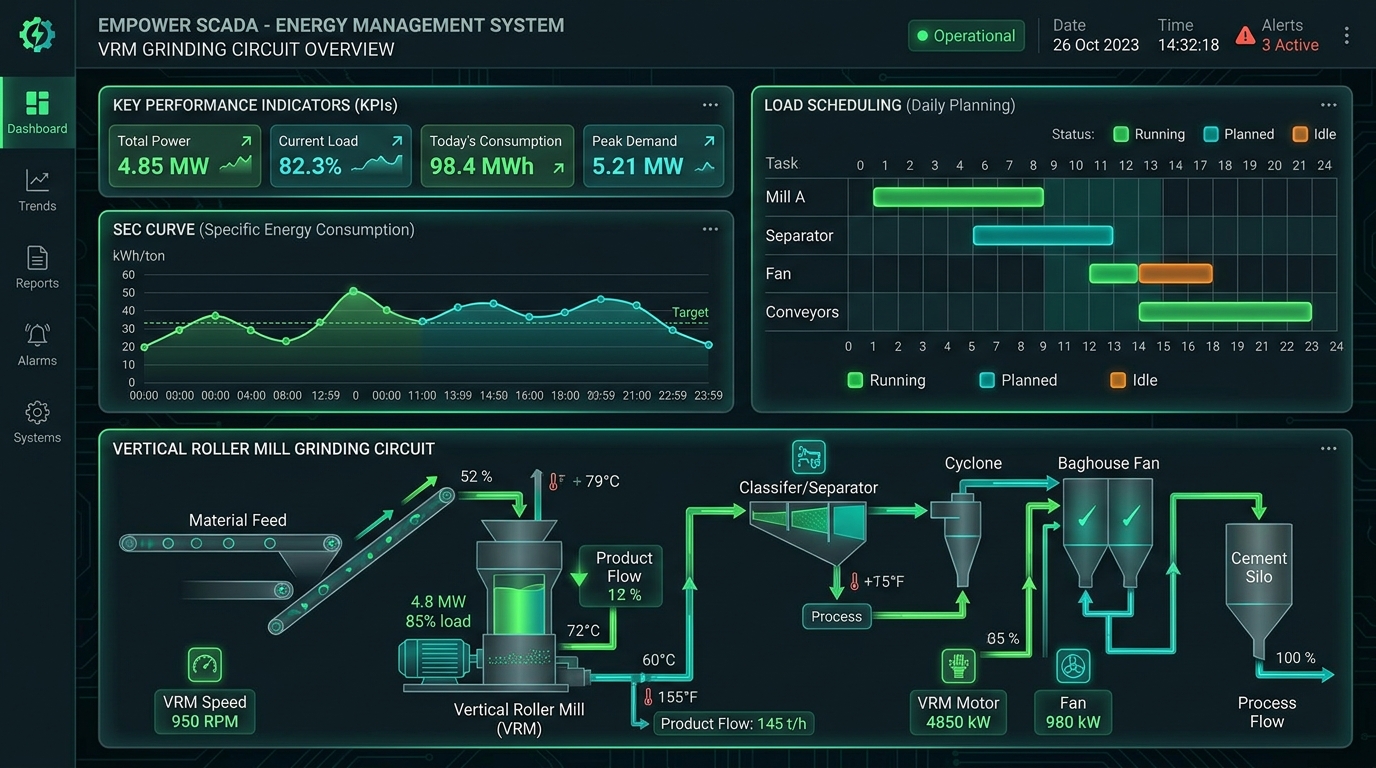Select the Fan running green schedule bar
Screen dimensions: 1376x768
click(x=1113, y=273)
